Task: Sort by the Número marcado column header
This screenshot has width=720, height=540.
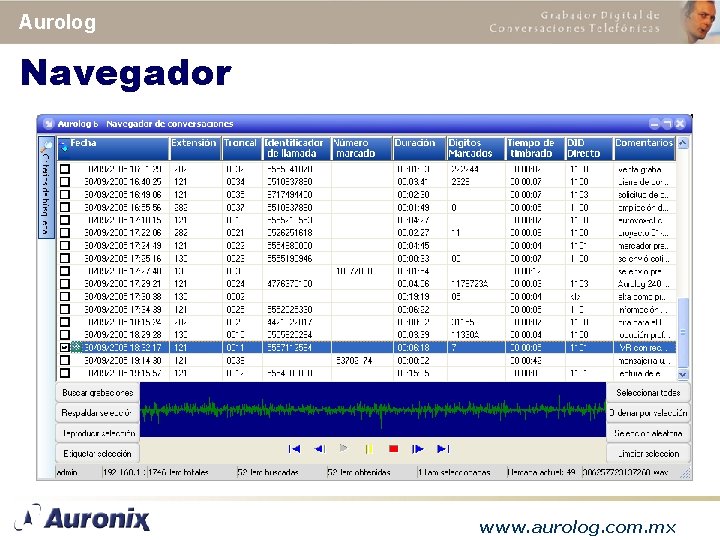Action: tap(362, 148)
